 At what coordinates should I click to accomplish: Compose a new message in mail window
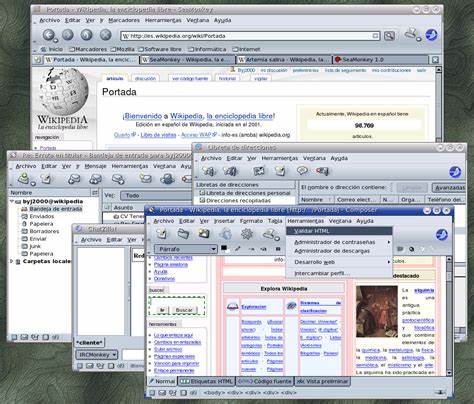47,179
